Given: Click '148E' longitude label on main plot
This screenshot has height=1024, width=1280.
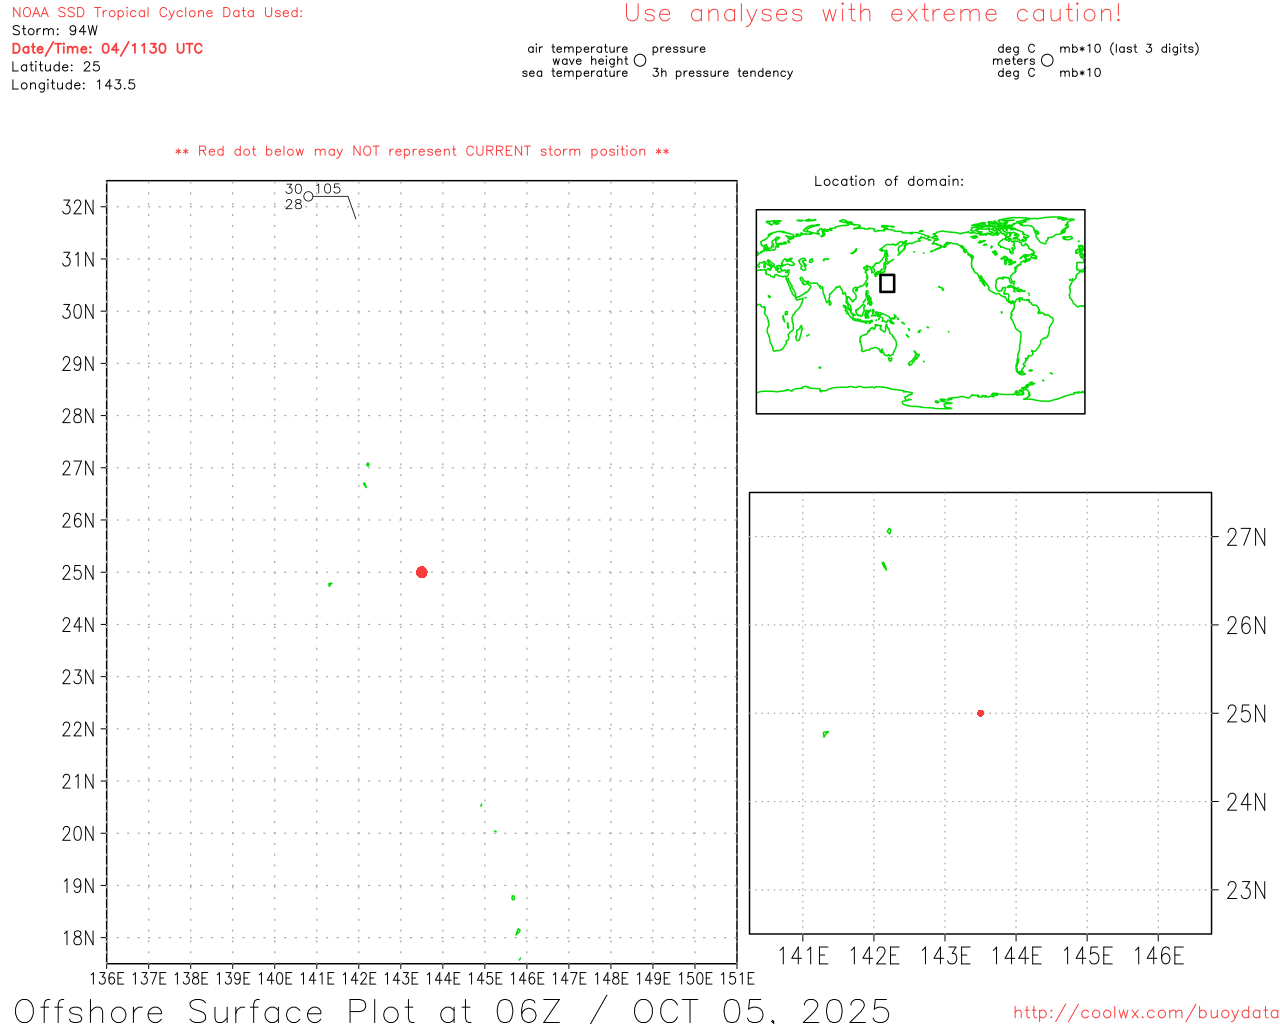Looking at the screenshot, I should (611, 979).
